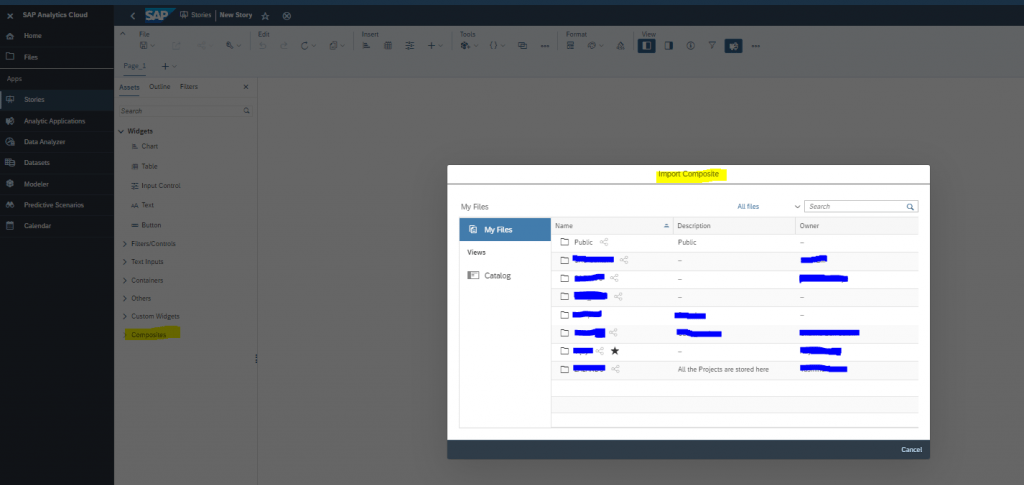This screenshot has height=485, width=1024.
Task: Select My Files in Import Composite dialog
Action: coord(505,230)
